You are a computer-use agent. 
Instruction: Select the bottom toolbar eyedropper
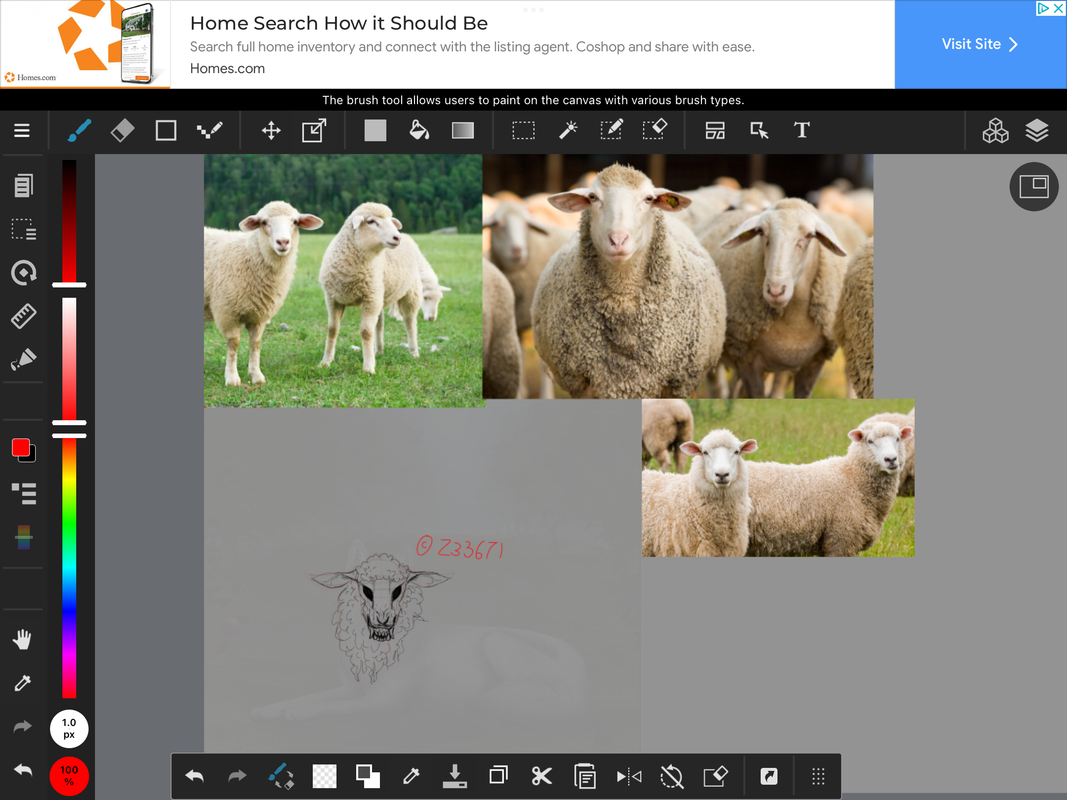(x=411, y=776)
